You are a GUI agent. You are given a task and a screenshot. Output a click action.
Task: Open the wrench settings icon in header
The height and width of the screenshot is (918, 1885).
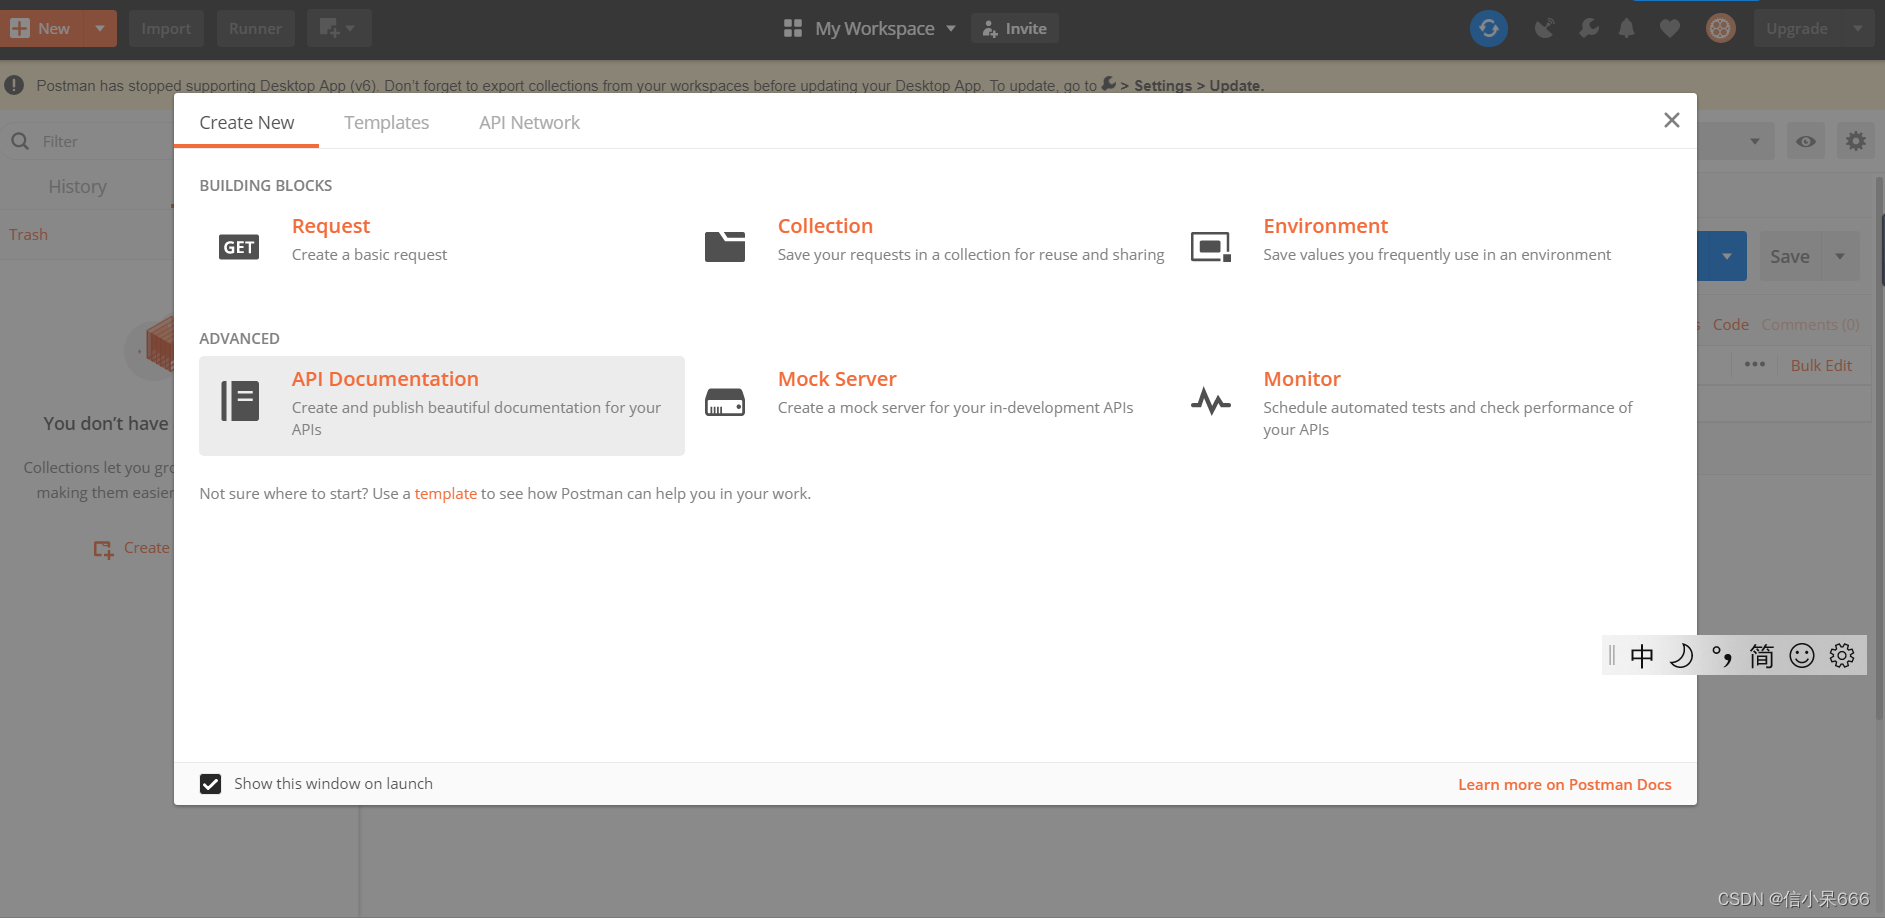click(1588, 28)
